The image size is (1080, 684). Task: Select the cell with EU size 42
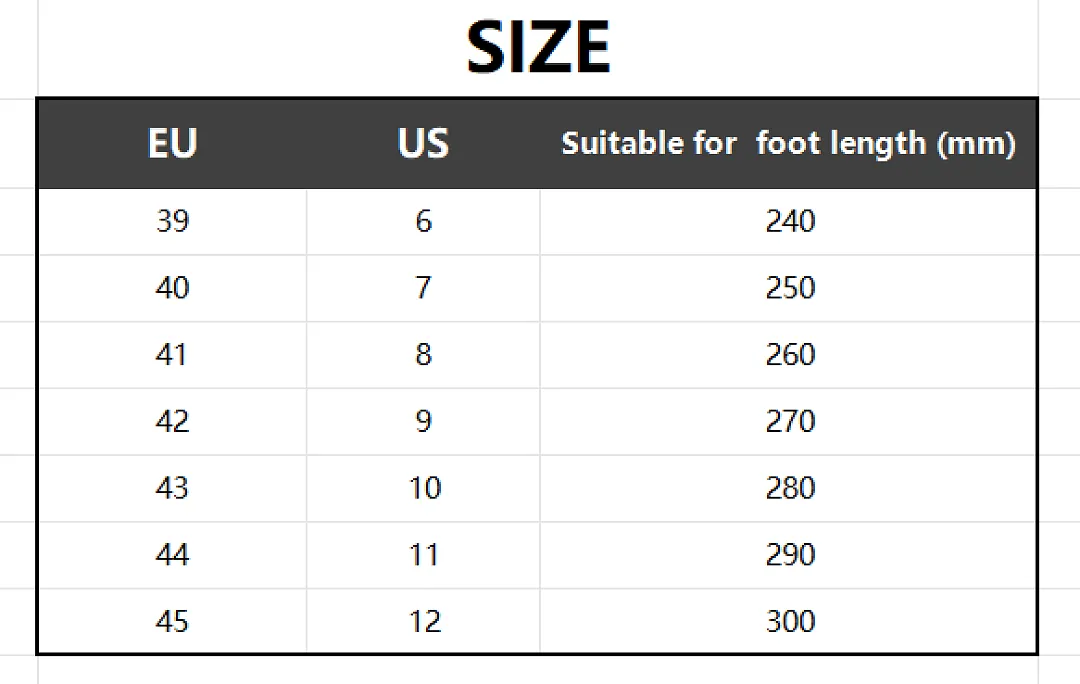point(172,422)
